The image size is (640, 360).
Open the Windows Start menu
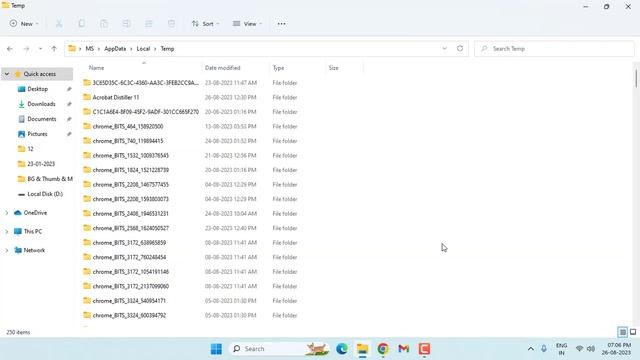pos(216,349)
